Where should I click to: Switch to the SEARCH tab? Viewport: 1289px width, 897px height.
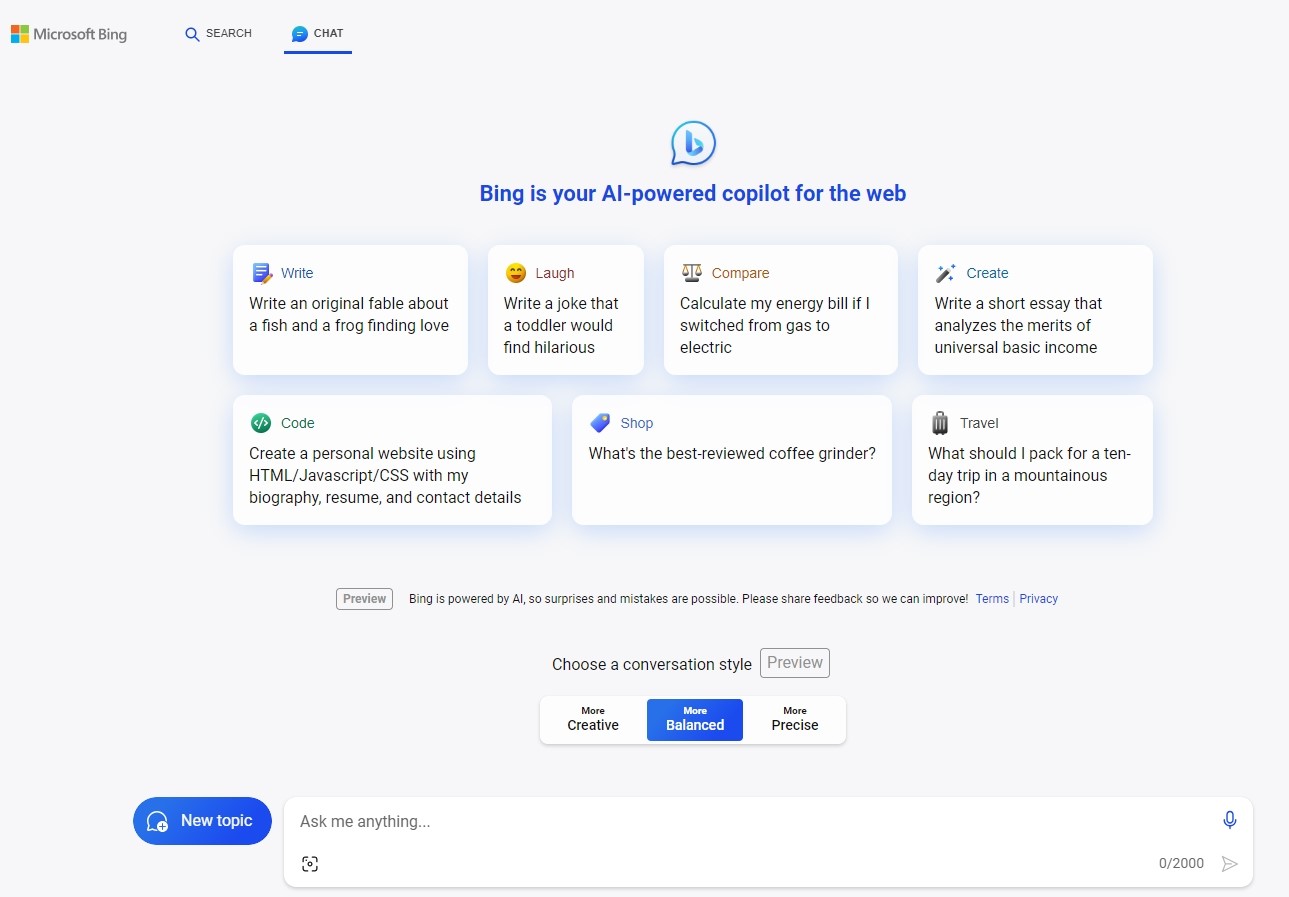coord(218,34)
